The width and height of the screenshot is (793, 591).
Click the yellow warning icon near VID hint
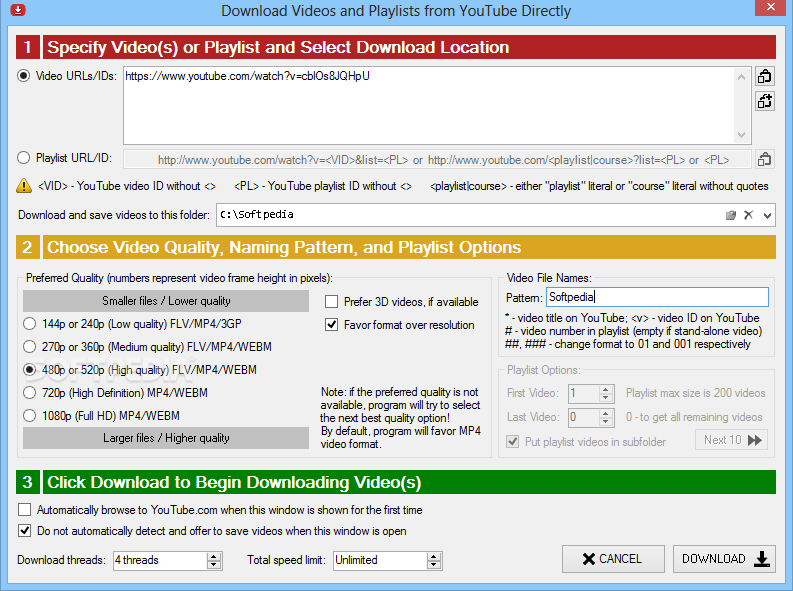click(24, 186)
